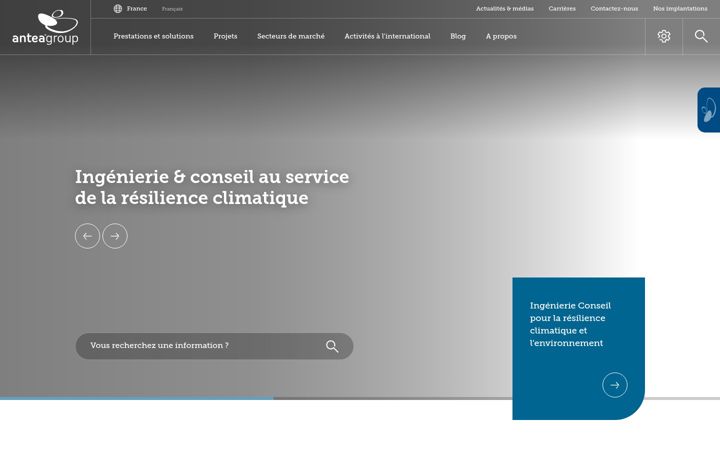Screen dimensions: 720x450
Task: Click the Vous recherchez une information search field
Action: click(214, 346)
